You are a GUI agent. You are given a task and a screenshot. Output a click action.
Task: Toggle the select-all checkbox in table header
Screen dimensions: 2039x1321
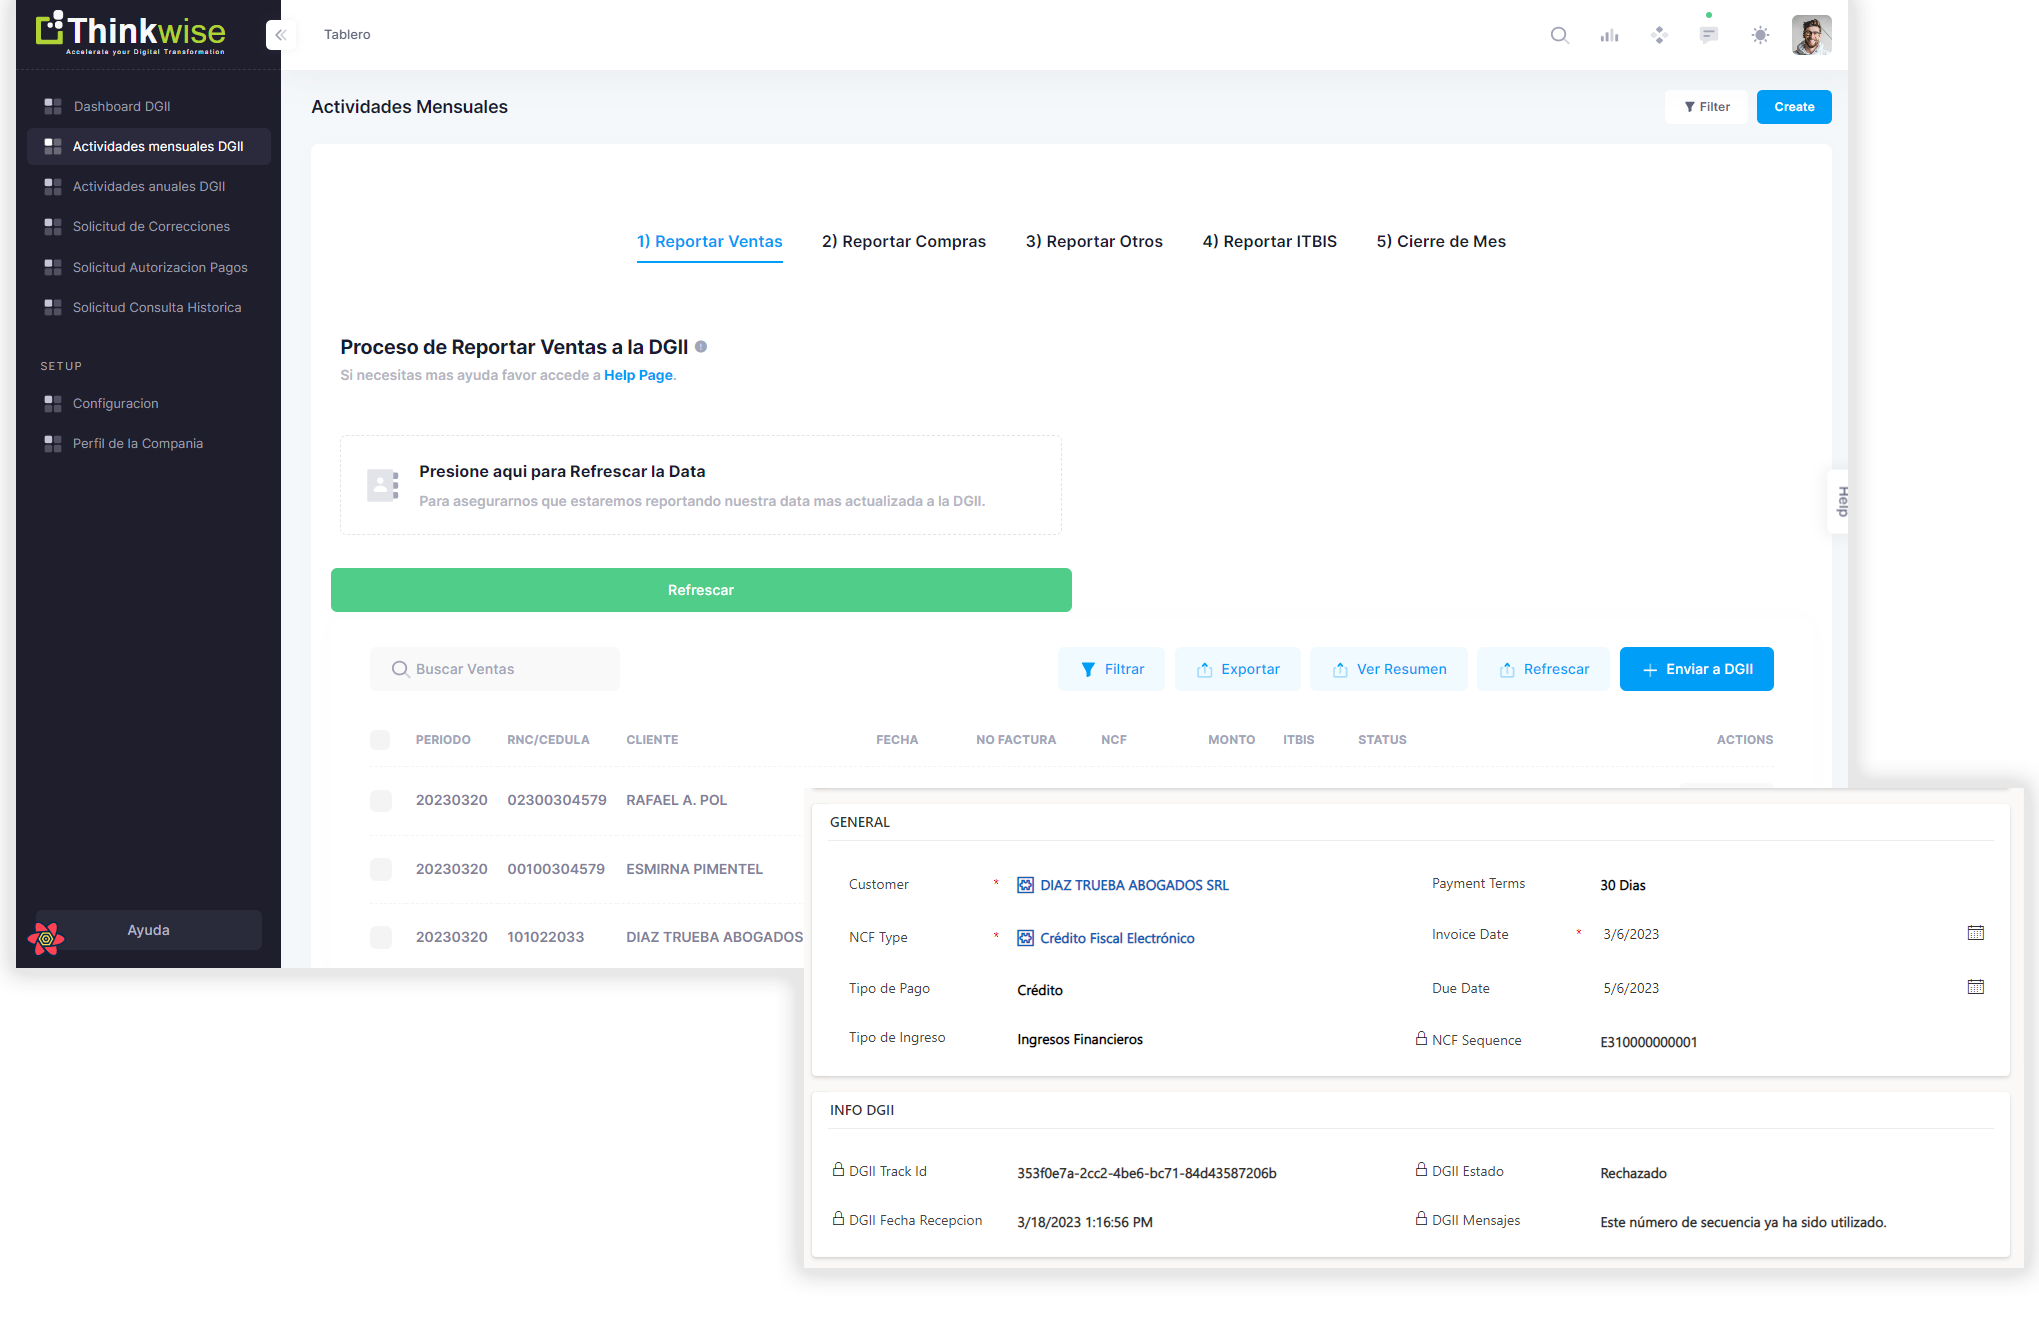[380, 740]
